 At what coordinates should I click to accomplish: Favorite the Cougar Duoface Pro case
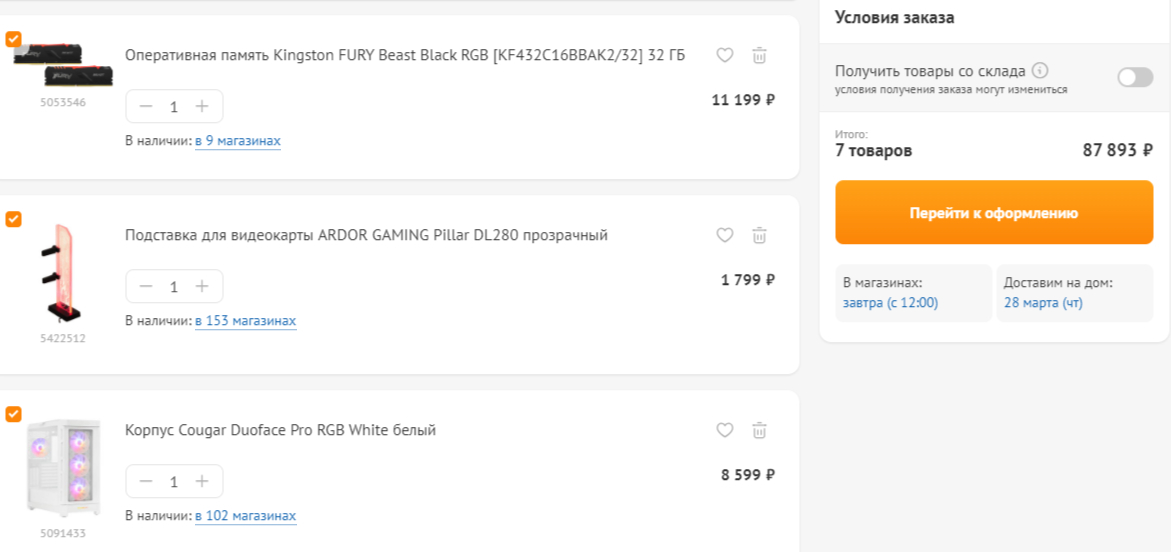coord(725,431)
